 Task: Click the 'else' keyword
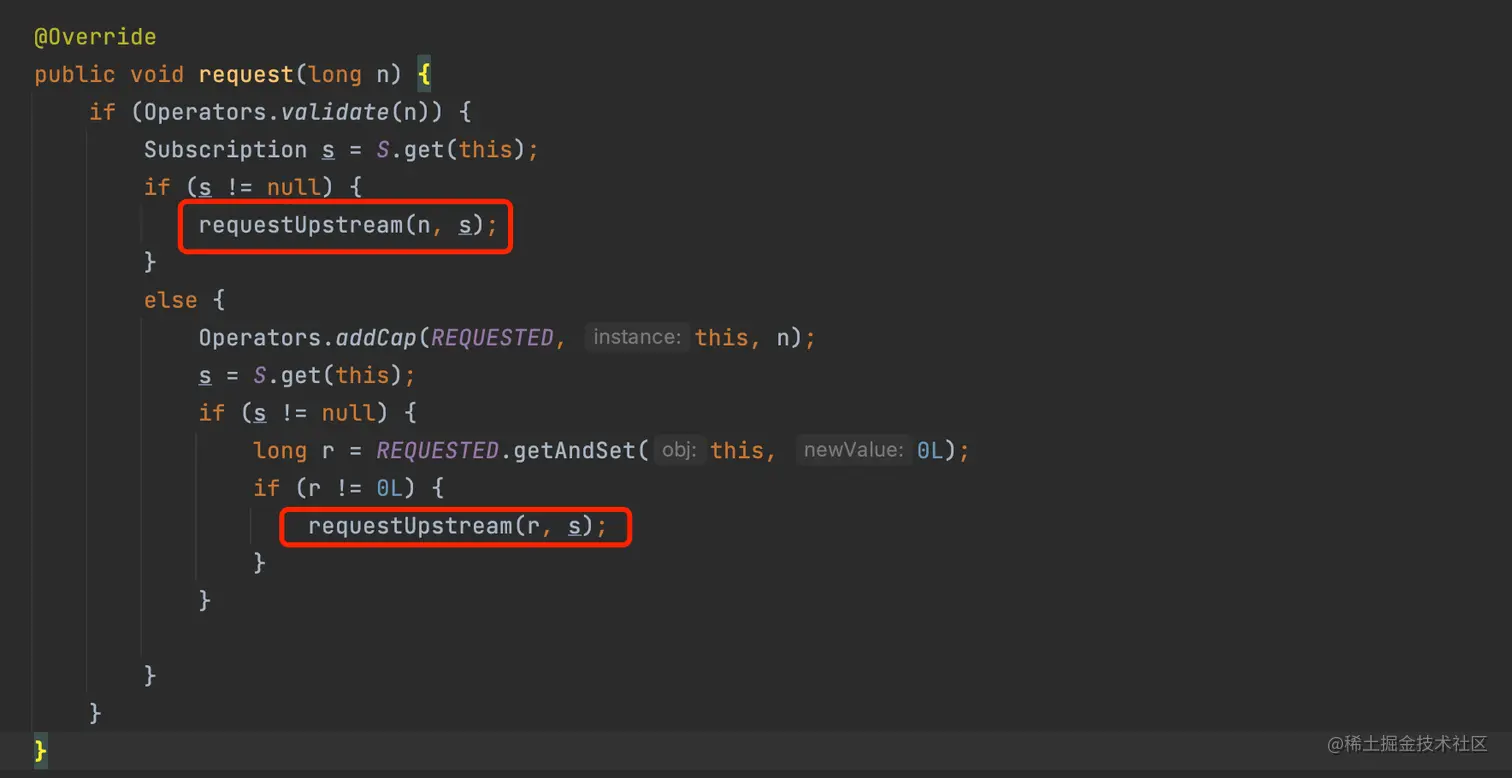click(170, 300)
